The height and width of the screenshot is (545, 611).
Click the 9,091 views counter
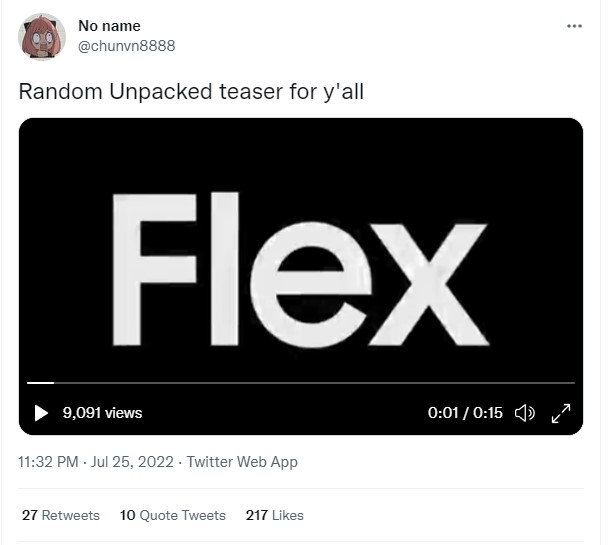(x=102, y=413)
